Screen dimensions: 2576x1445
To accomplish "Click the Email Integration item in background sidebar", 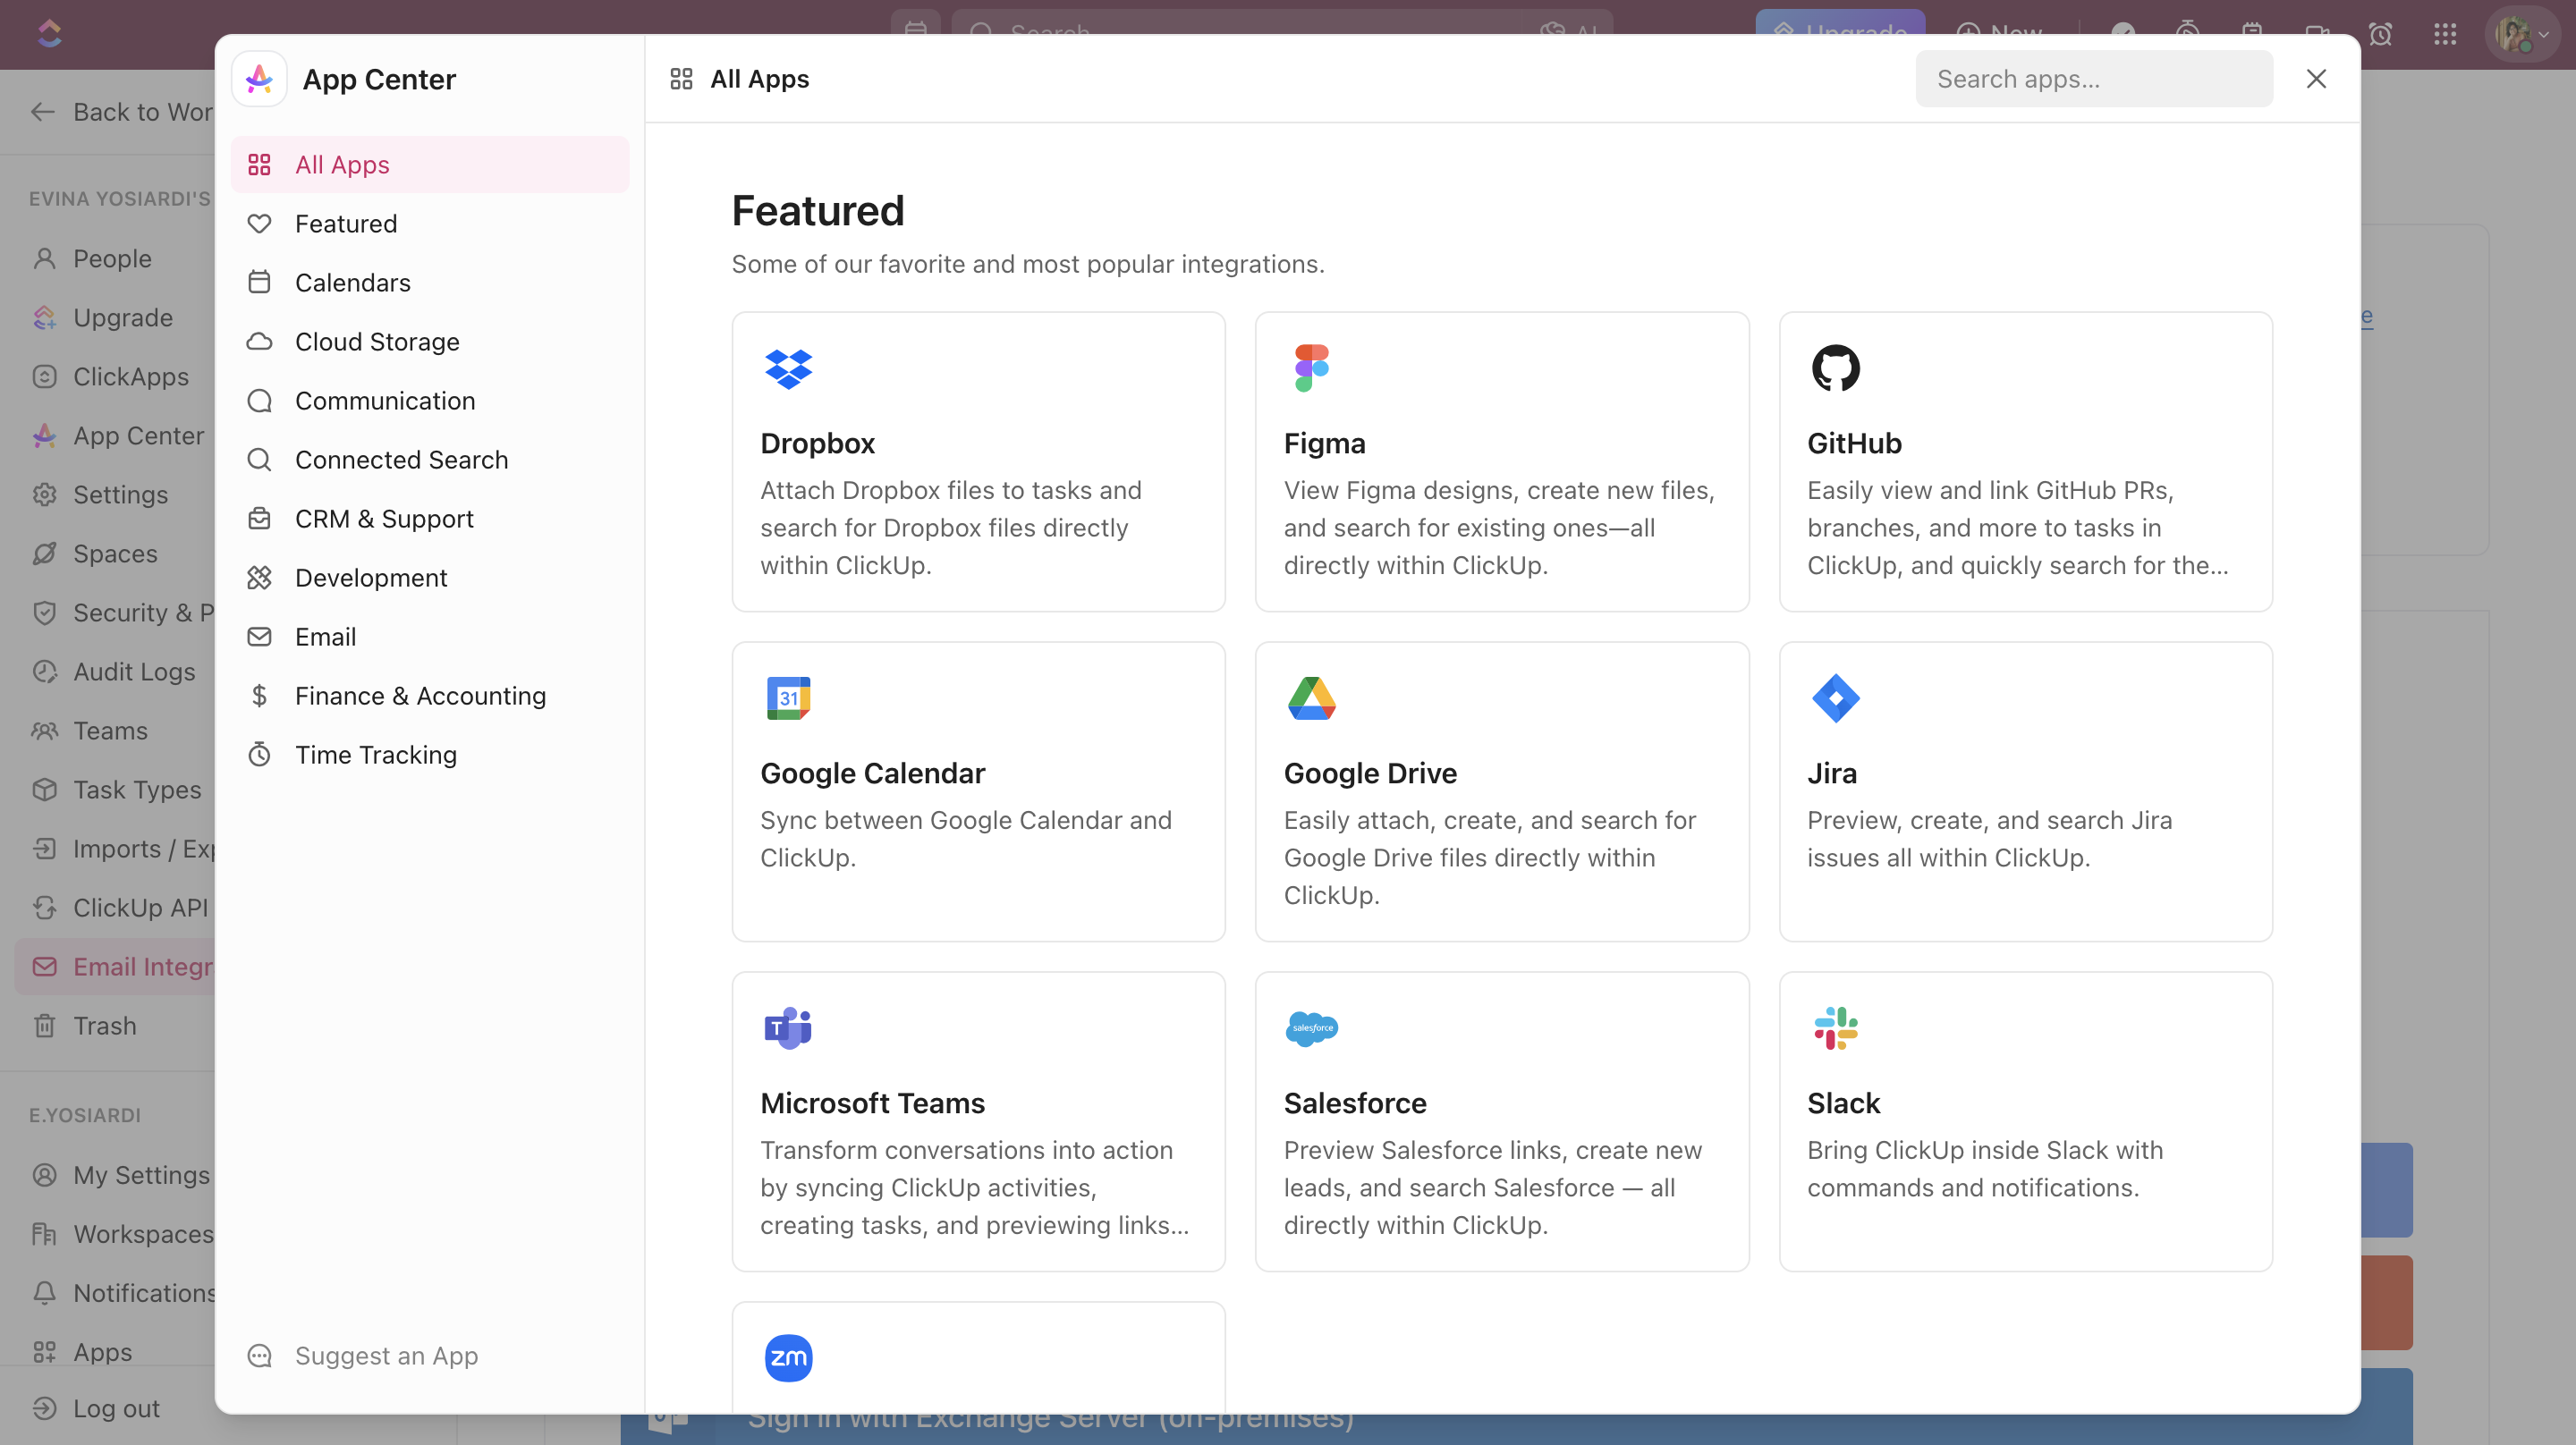I will click(x=115, y=967).
